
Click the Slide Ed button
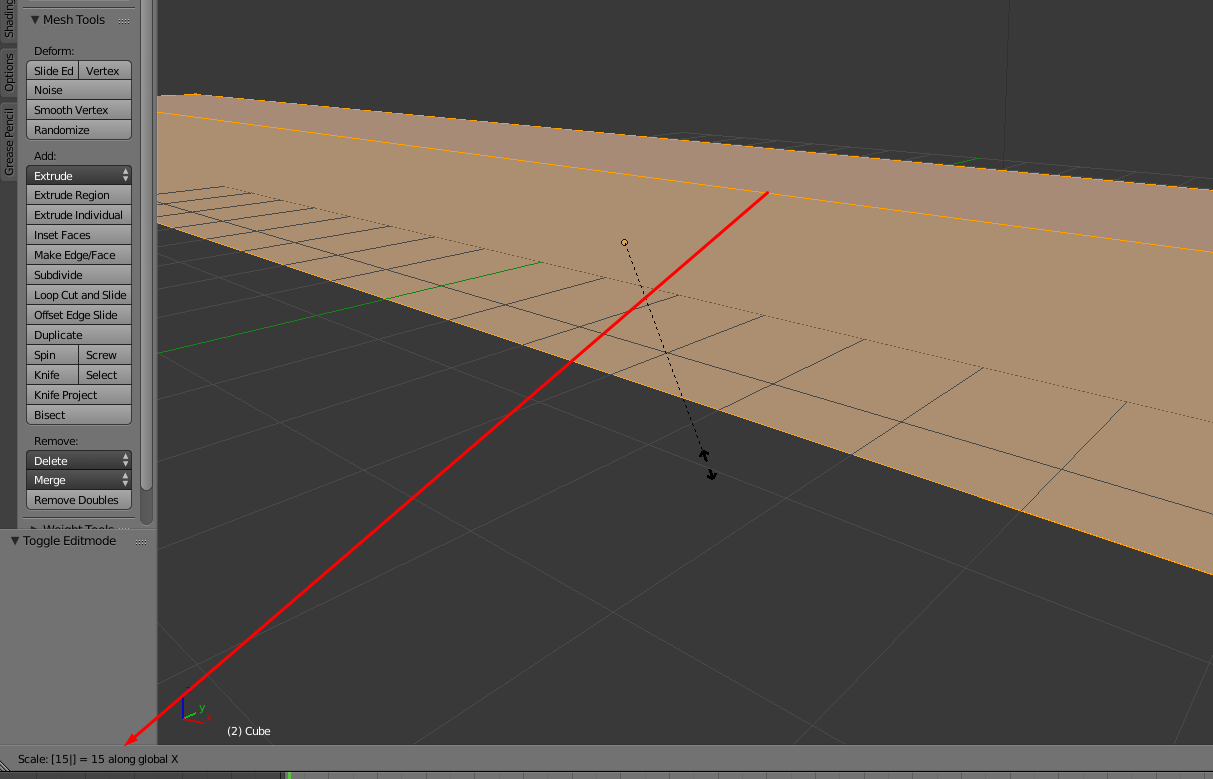coord(53,71)
